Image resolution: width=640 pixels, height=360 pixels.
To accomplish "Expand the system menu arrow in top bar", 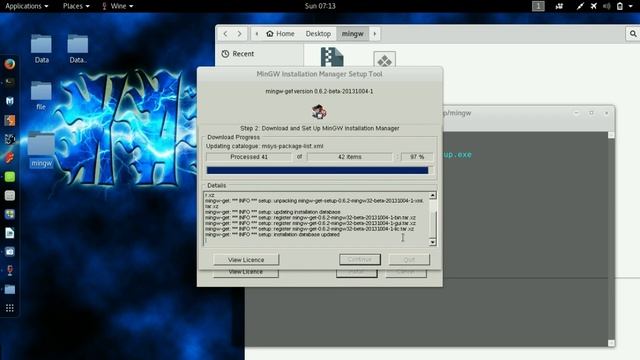I will [631, 6].
